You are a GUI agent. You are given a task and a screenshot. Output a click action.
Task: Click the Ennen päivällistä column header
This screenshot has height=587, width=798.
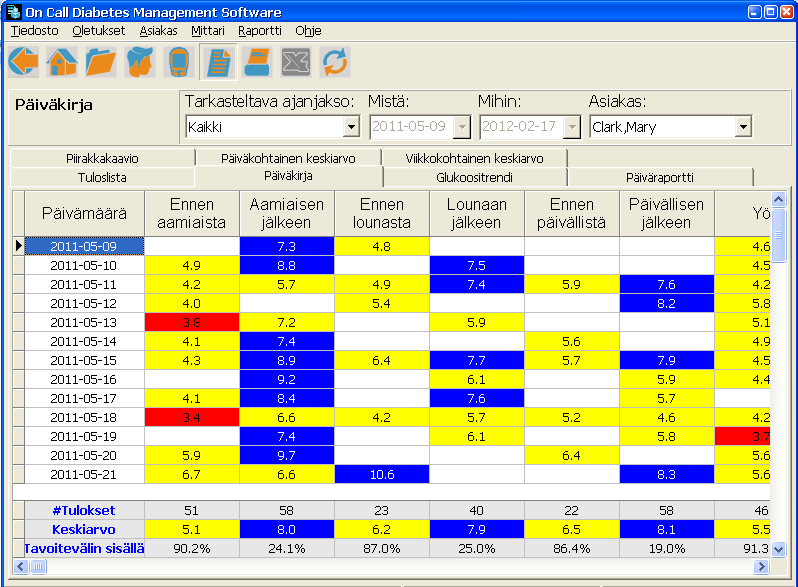pyautogui.click(x=572, y=213)
